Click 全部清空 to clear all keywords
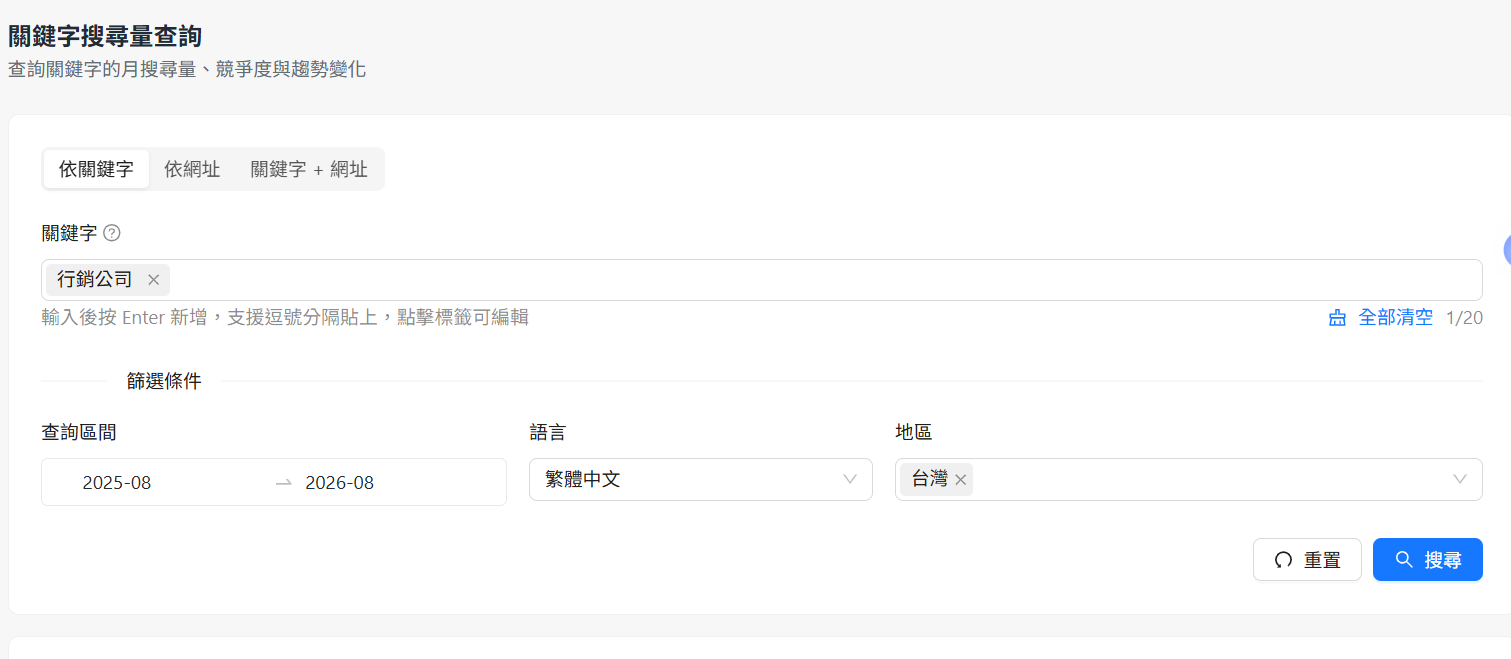The width and height of the screenshot is (1511, 659). (1395, 318)
